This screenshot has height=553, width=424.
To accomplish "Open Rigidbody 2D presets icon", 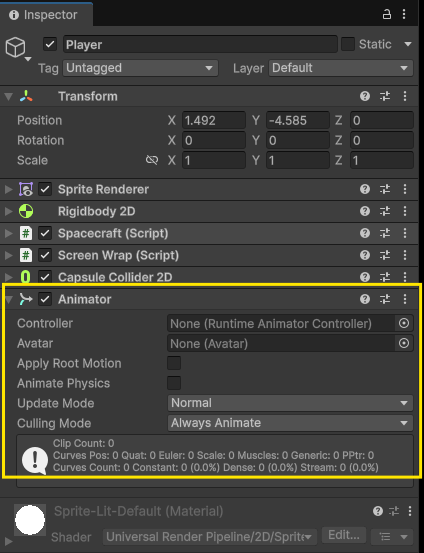I will click(385, 211).
